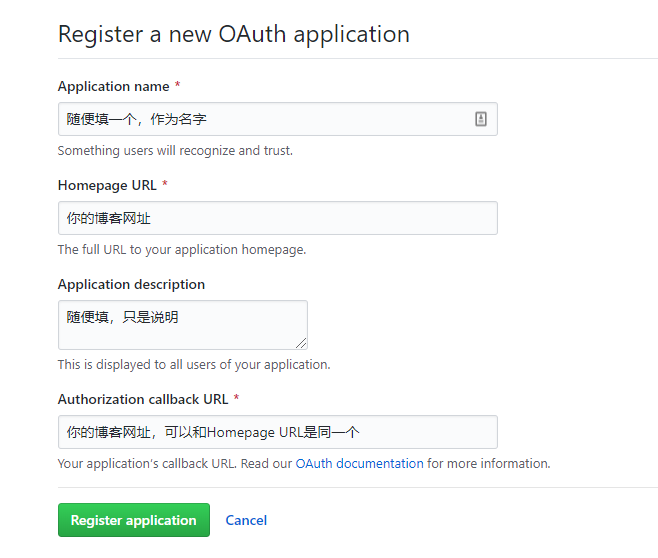Click the red asterisk beside Application name
The height and width of the screenshot is (558, 658).
[x=178, y=84]
